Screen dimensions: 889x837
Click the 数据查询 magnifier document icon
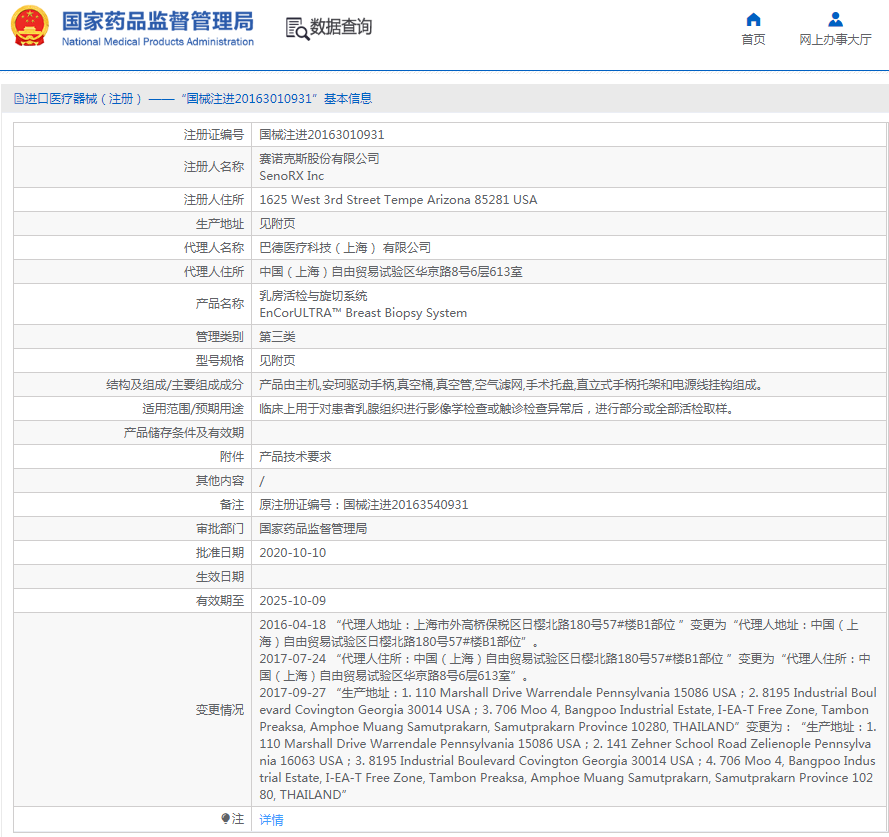coord(297,28)
